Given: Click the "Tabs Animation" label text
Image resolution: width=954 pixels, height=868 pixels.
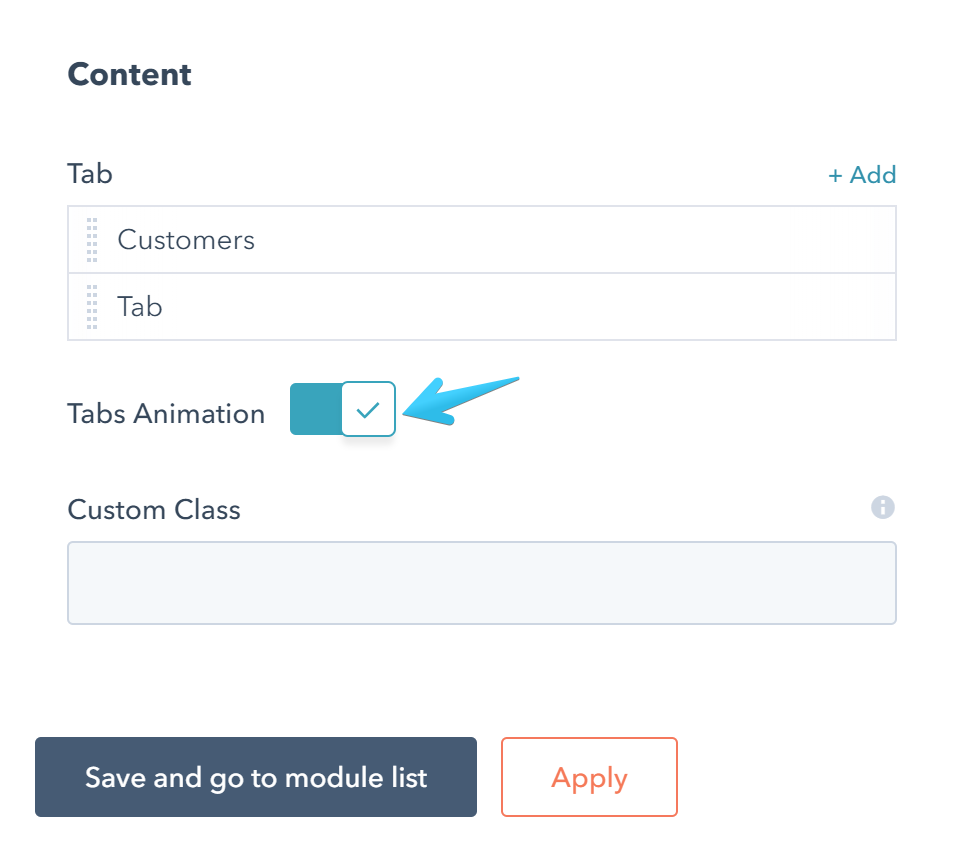Looking at the screenshot, I should click(166, 414).
